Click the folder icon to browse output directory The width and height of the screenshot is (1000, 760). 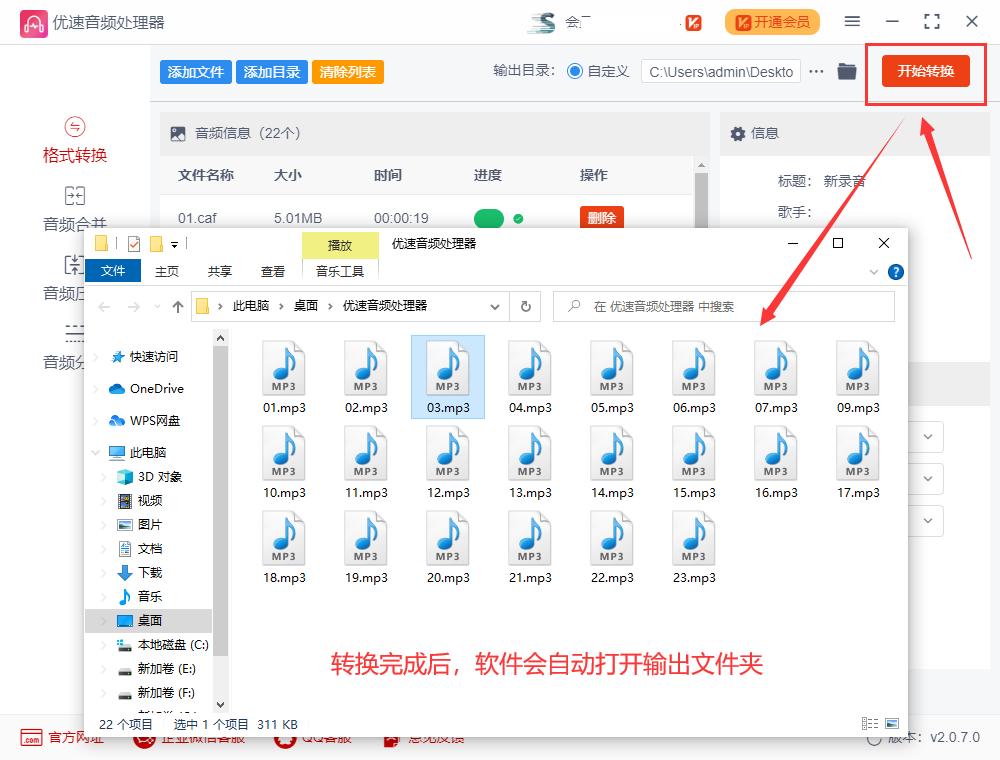(x=846, y=71)
